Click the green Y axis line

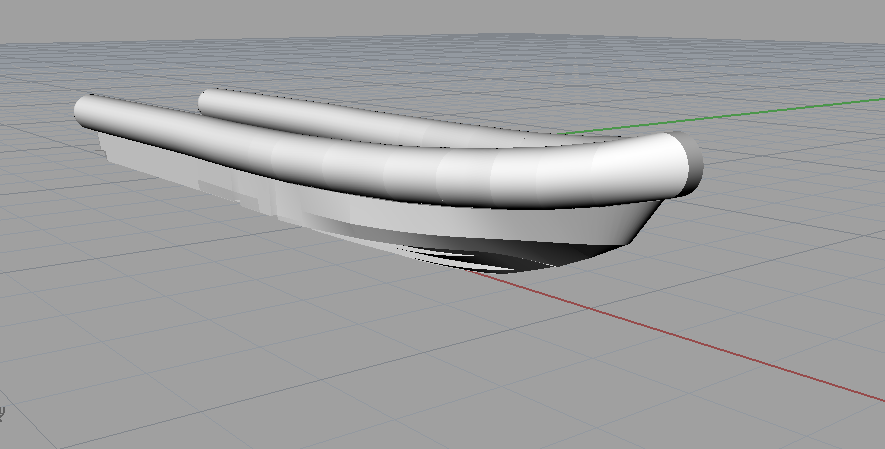(722, 117)
